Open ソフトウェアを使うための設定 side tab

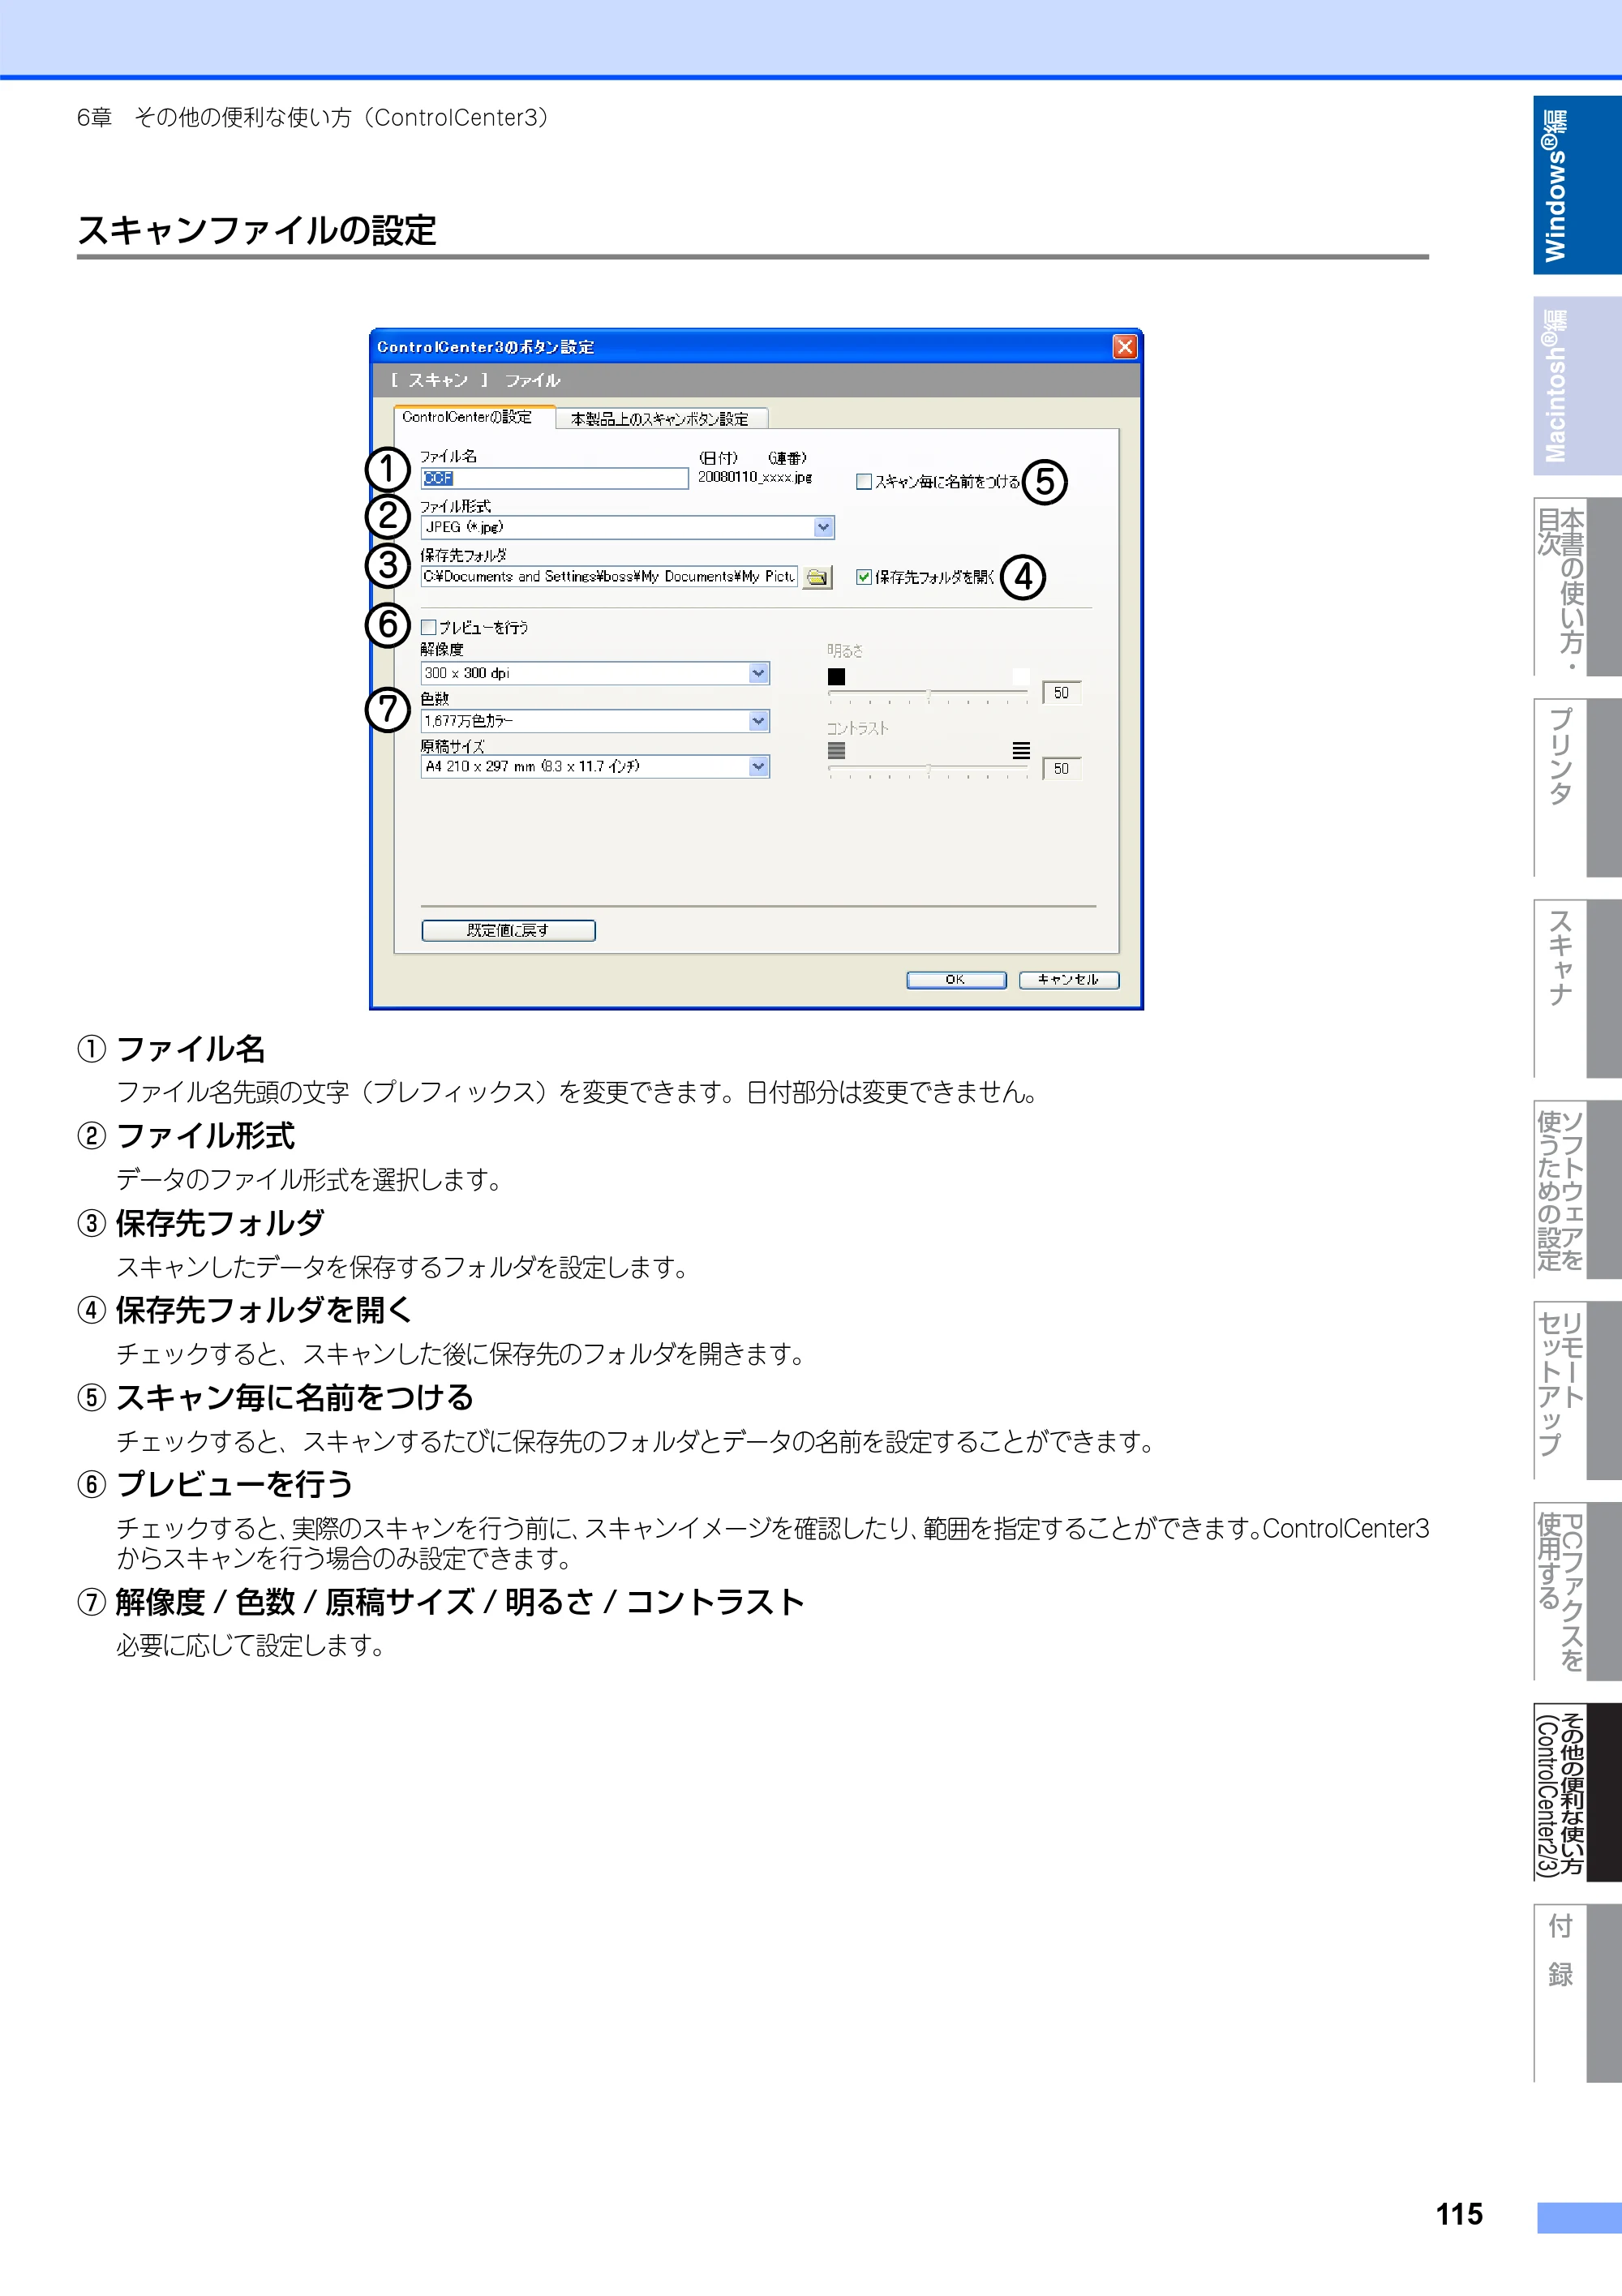[x=1577, y=1190]
